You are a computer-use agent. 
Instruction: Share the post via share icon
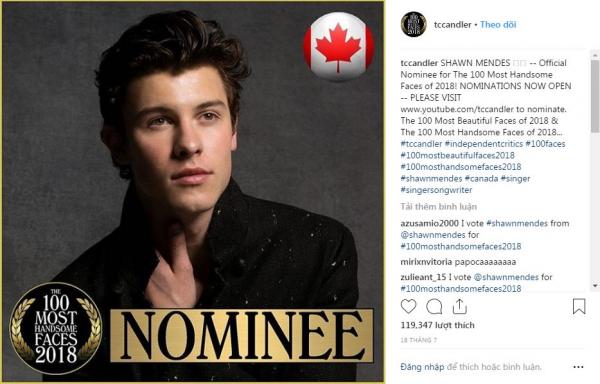(460, 306)
